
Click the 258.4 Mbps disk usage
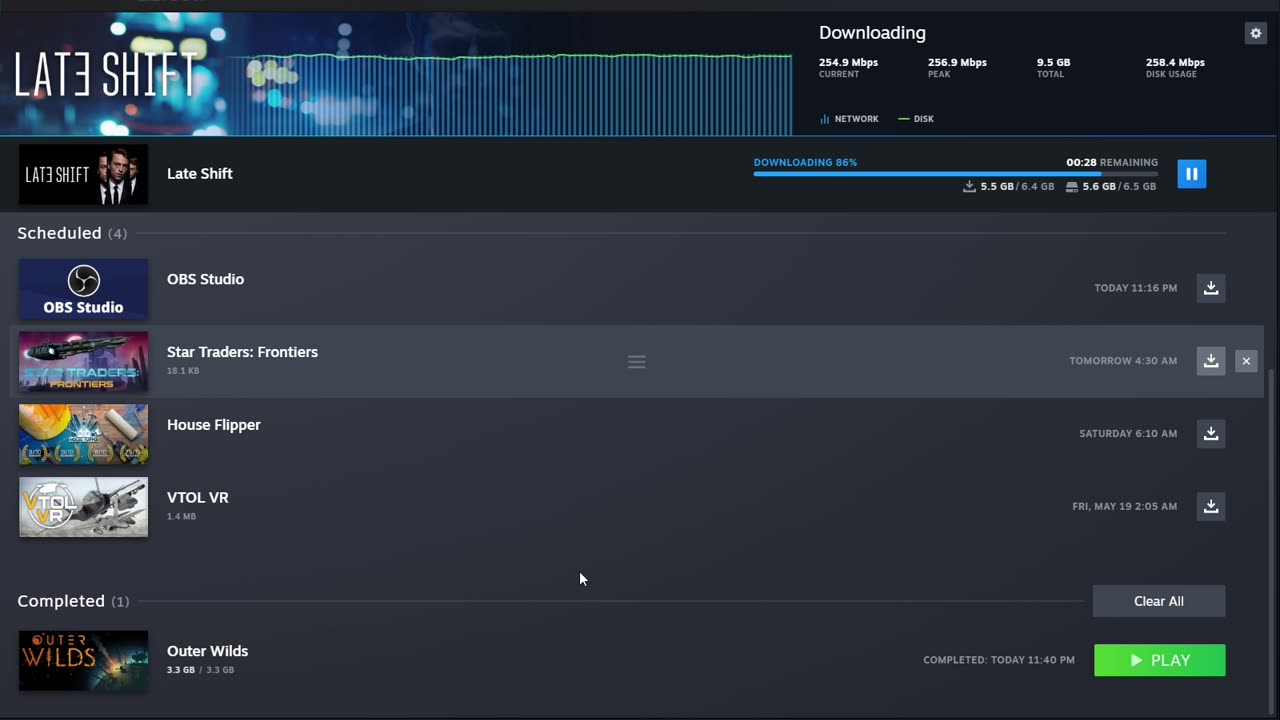(1175, 62)
